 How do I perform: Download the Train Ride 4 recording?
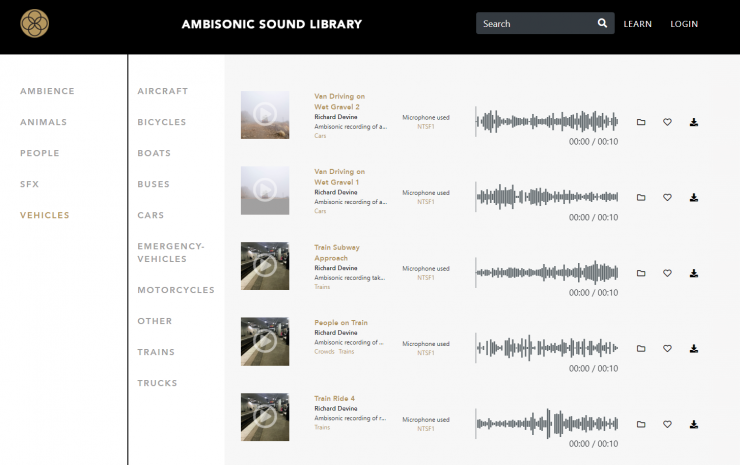[693, 424]
